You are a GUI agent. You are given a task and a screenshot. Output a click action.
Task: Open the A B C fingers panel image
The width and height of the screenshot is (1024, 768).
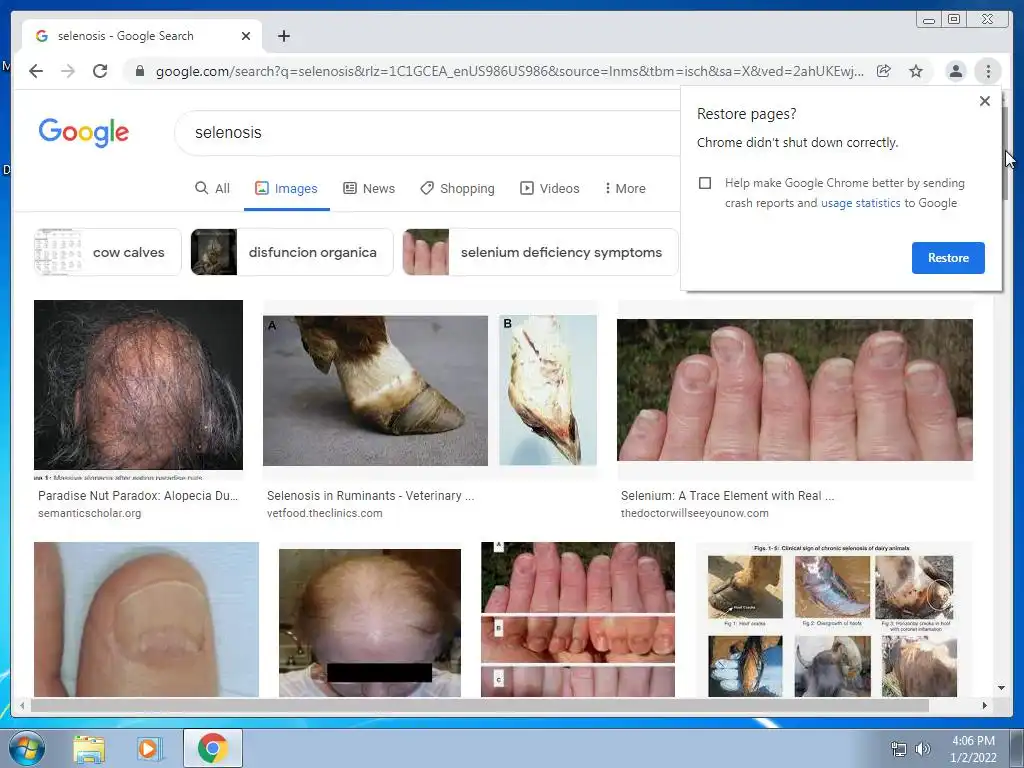click(578, 619)
